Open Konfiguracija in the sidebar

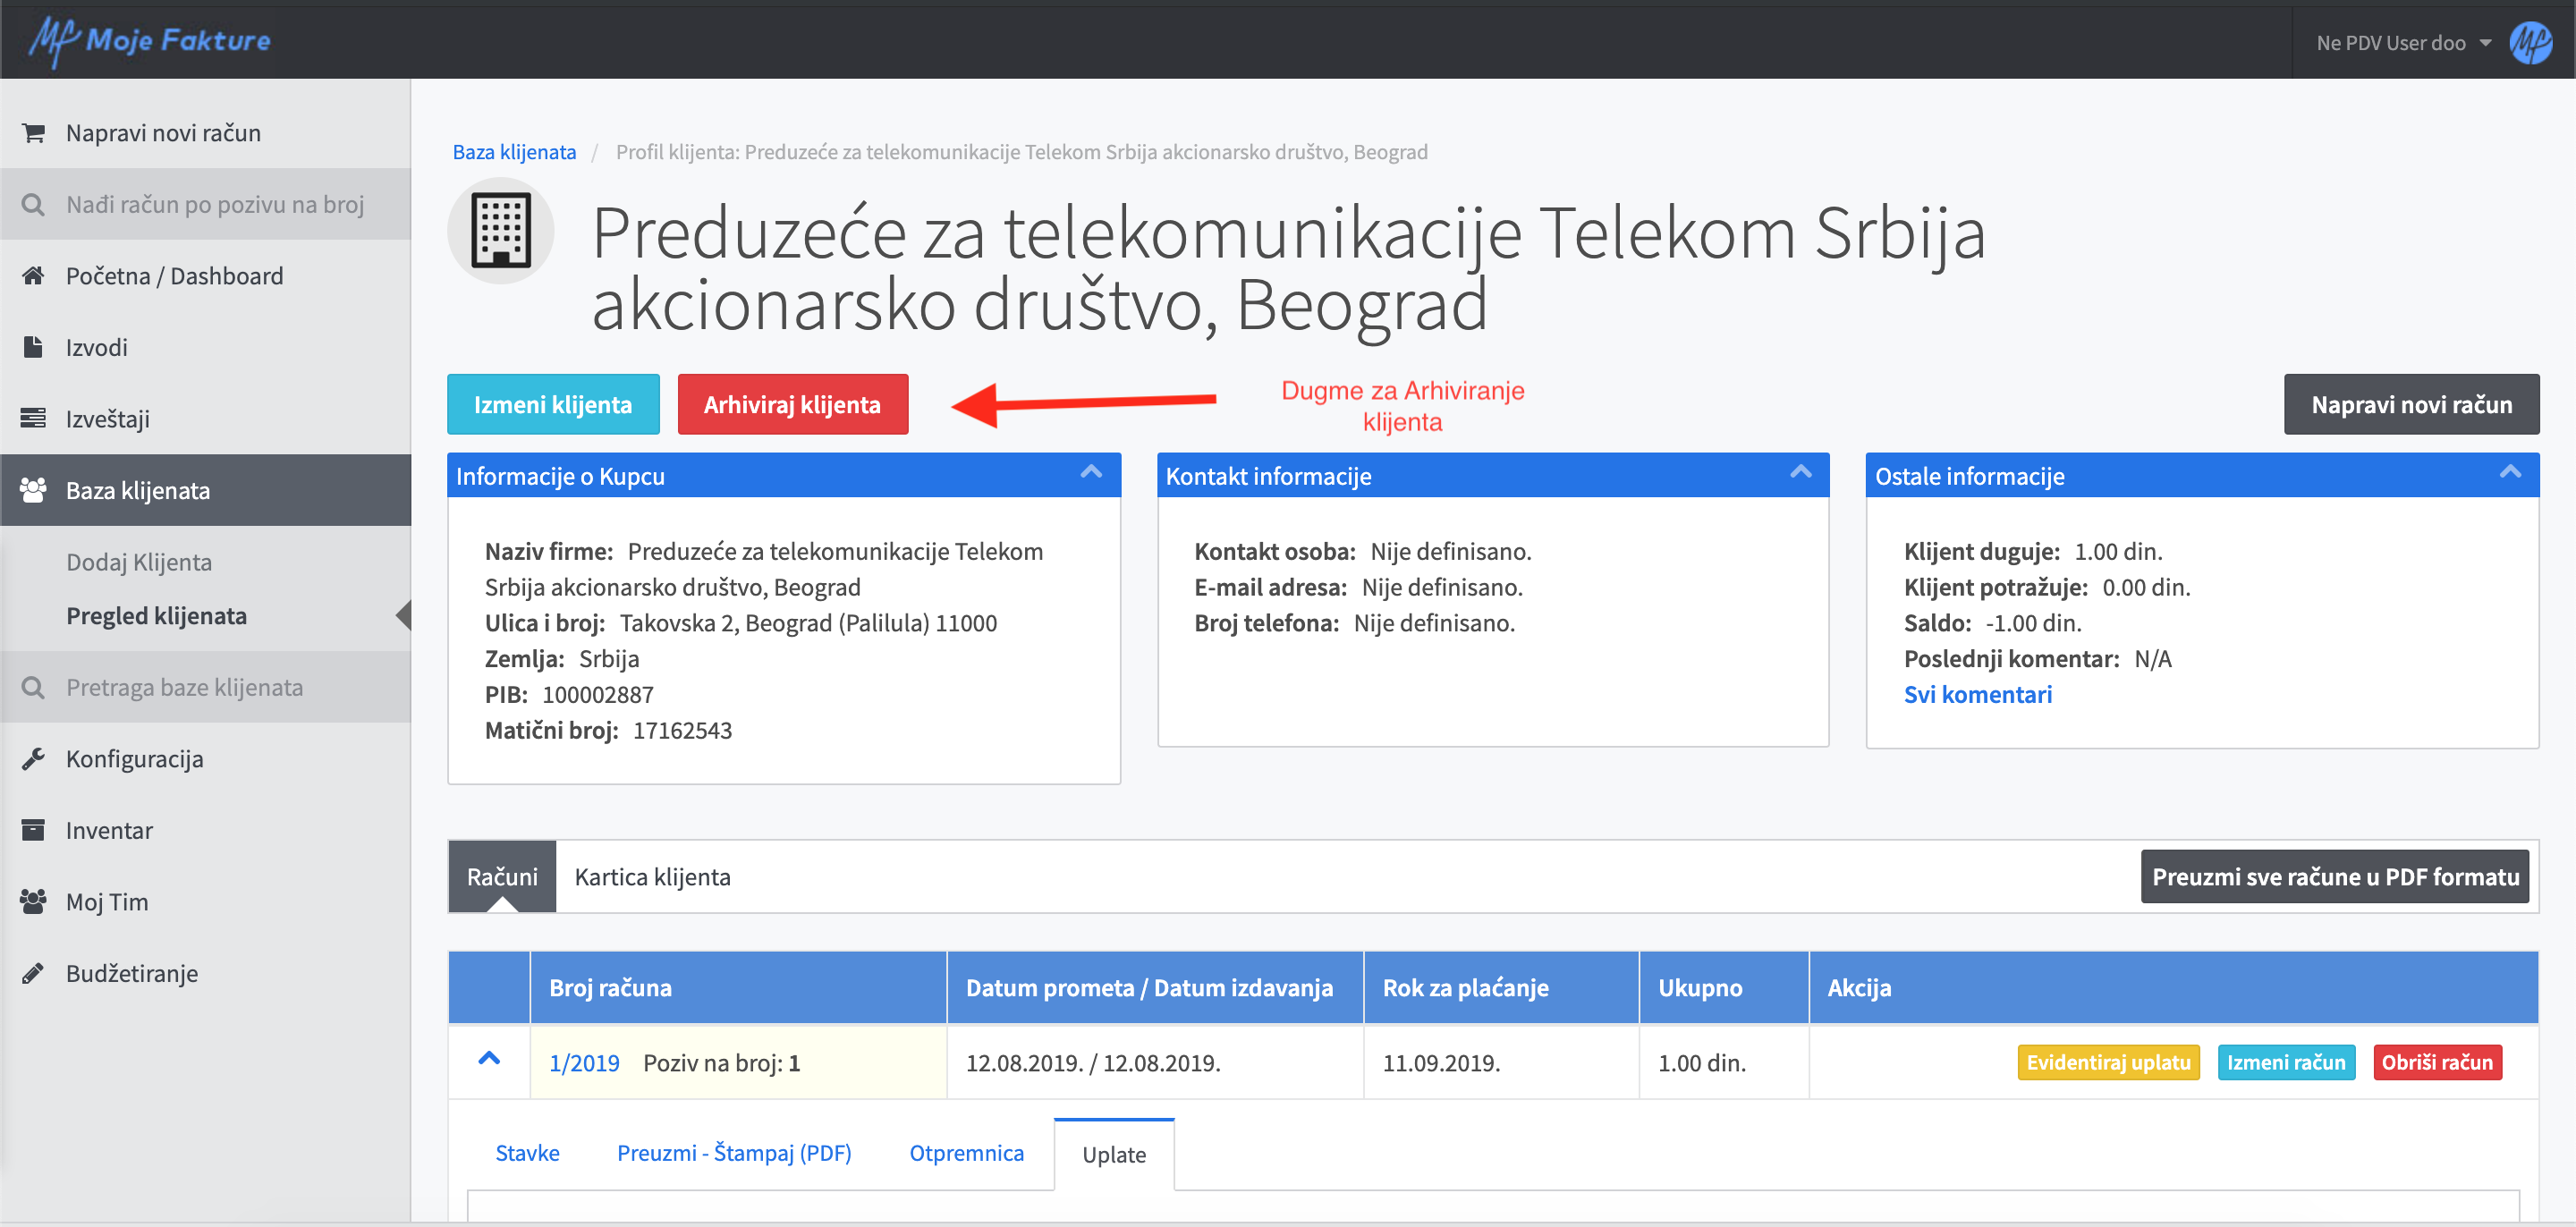pyautogui.click(x=205, y=758)
